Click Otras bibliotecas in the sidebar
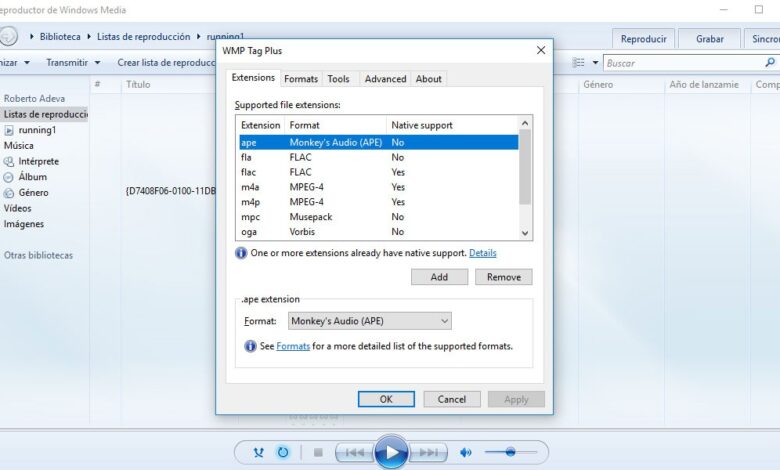This screenshot has width=780, height=470. coord(38,256)
